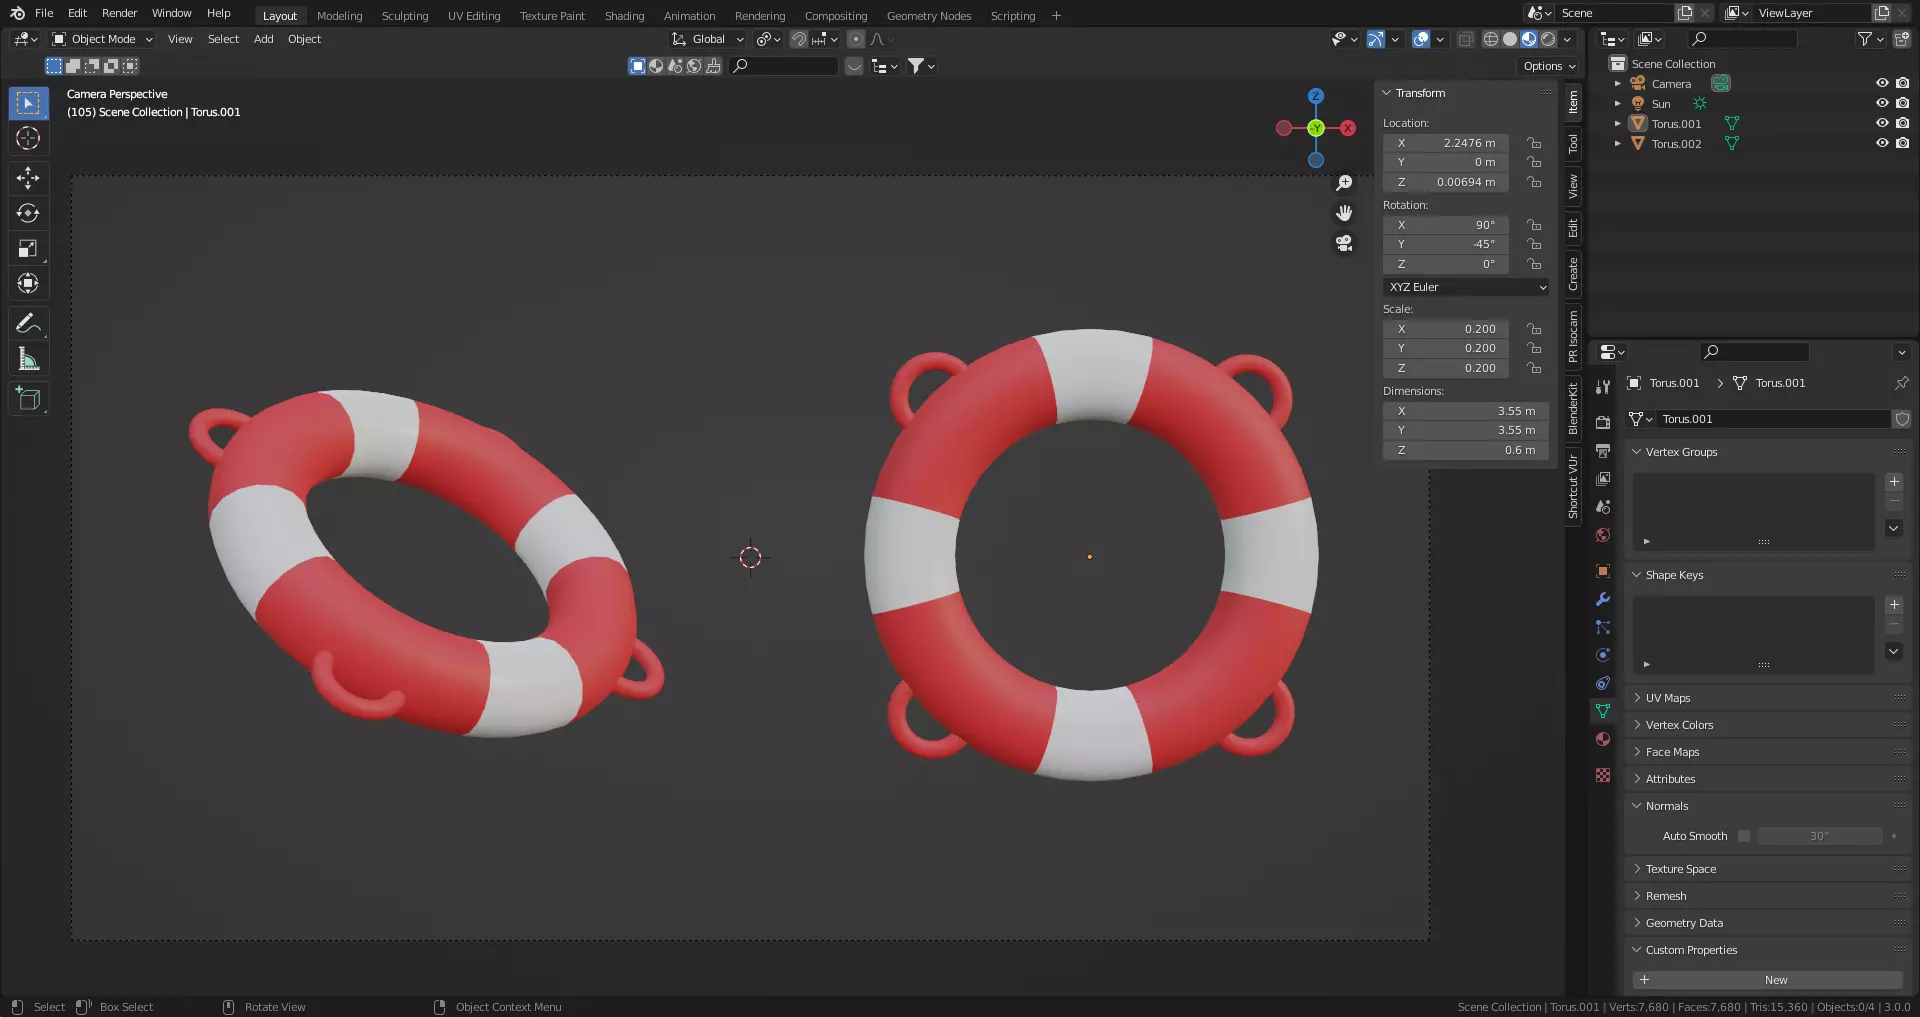Open the File menu
This screenshot has height=1017, width=1920.
[x=44, y=13]
